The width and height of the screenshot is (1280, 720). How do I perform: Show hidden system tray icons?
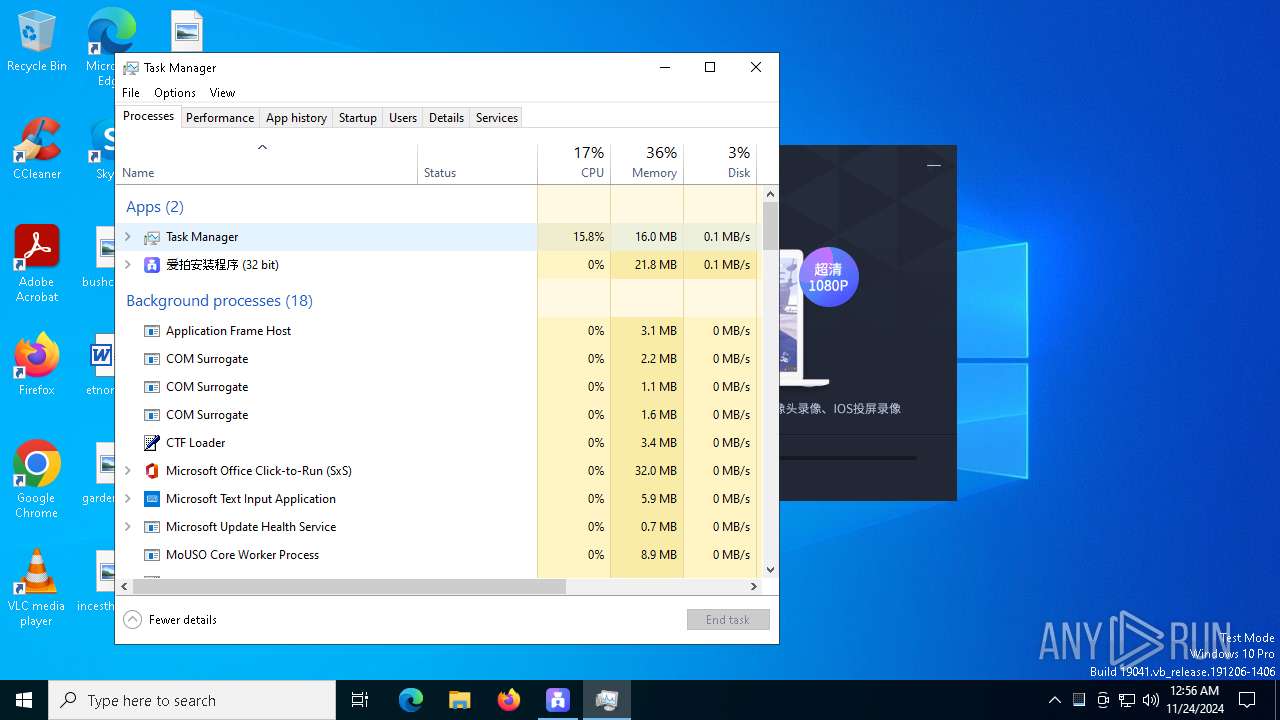[1054, 700]
